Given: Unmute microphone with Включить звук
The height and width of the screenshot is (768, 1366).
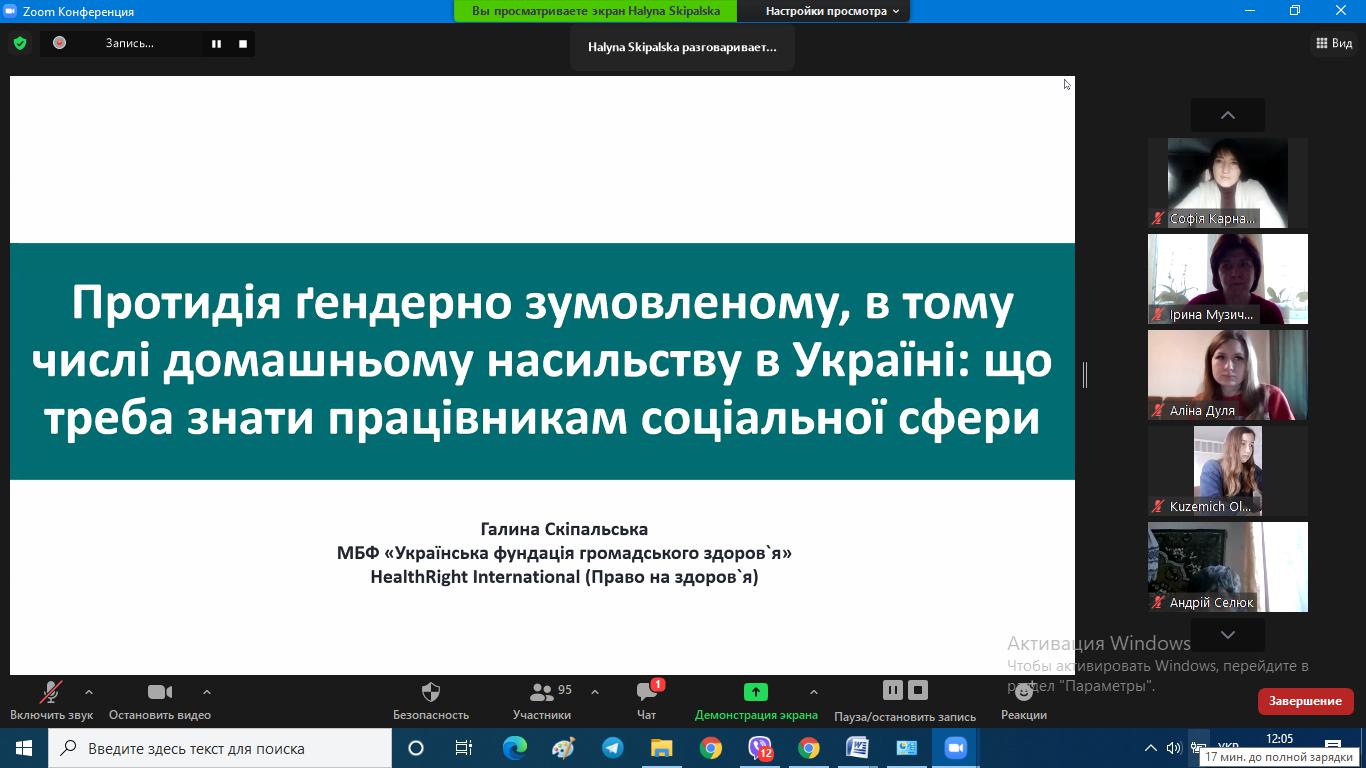Looking at the screenshot, I should coord(50,692).
